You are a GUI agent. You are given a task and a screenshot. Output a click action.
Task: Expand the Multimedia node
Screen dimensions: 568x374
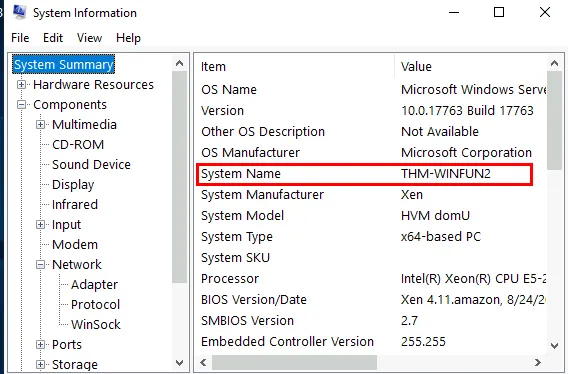click(x=41, y=124)
